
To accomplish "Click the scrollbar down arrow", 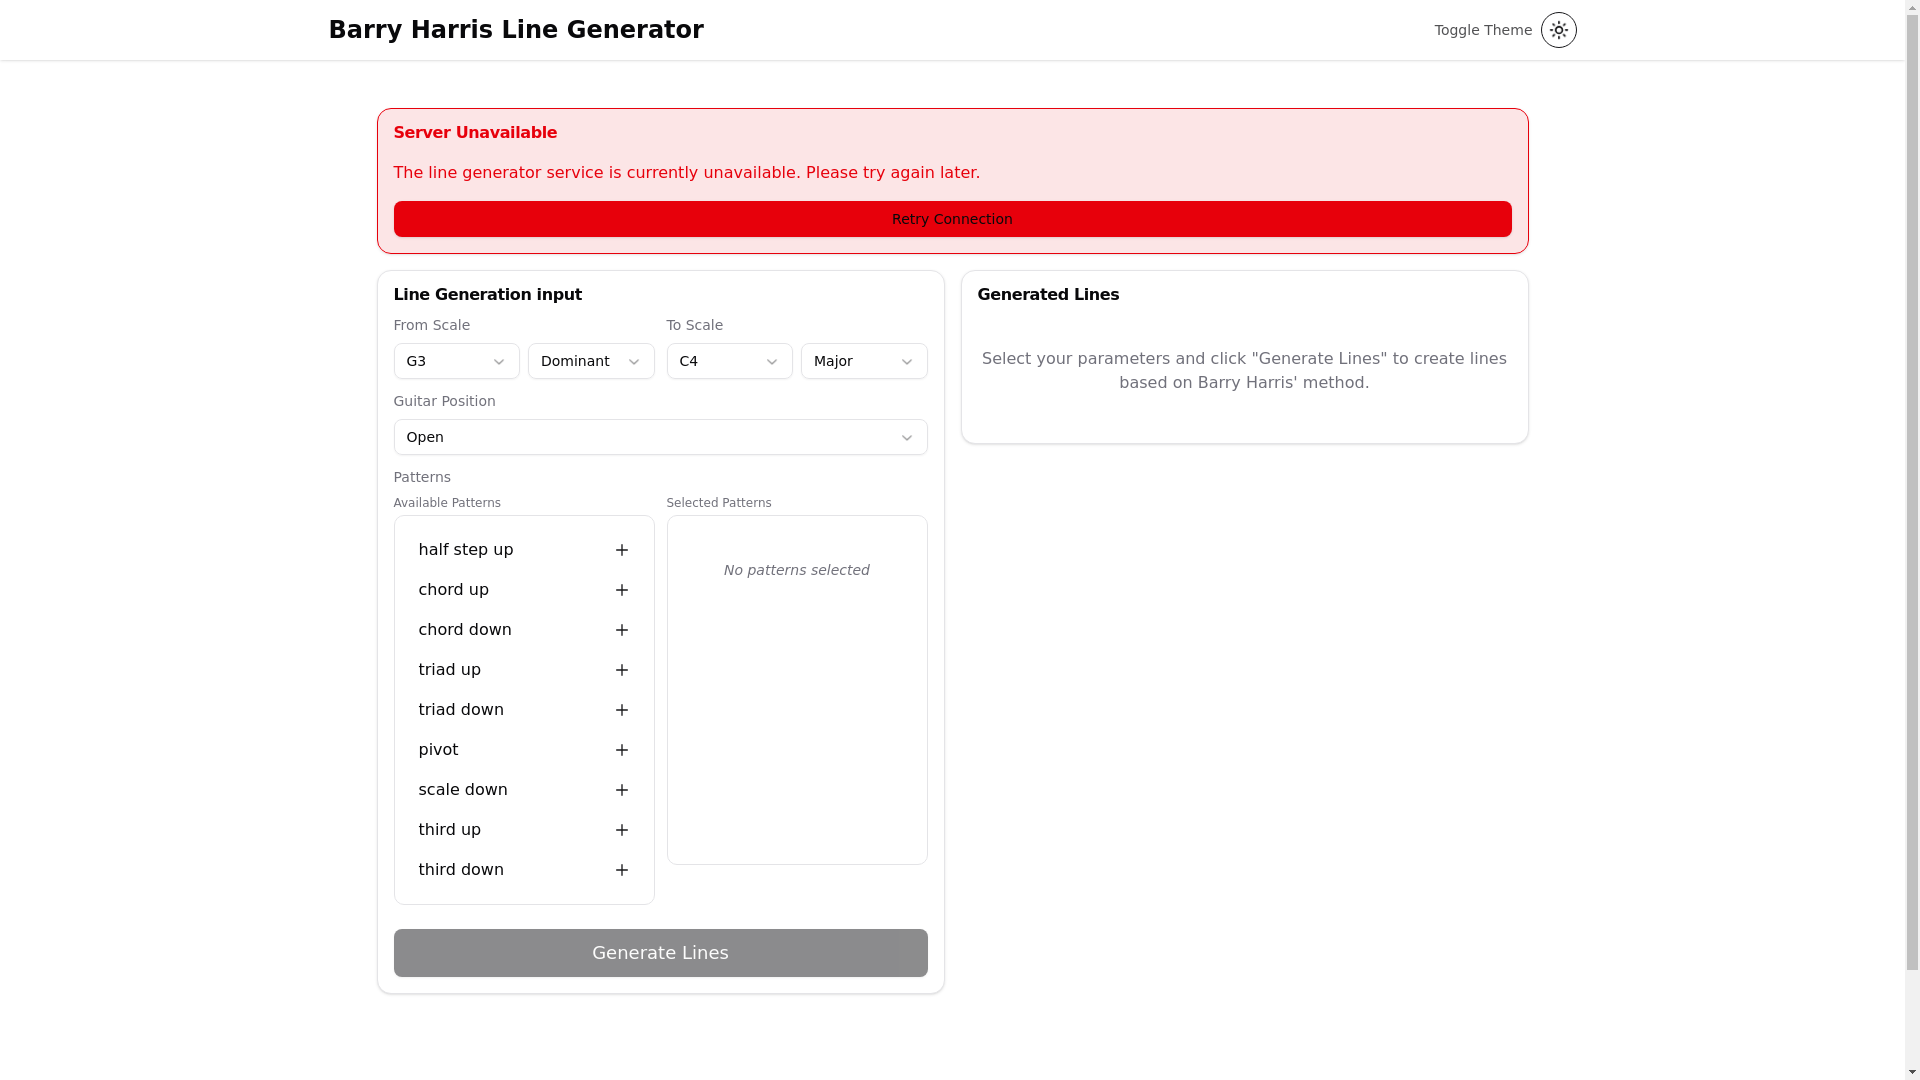I will pos(1912,1072).
